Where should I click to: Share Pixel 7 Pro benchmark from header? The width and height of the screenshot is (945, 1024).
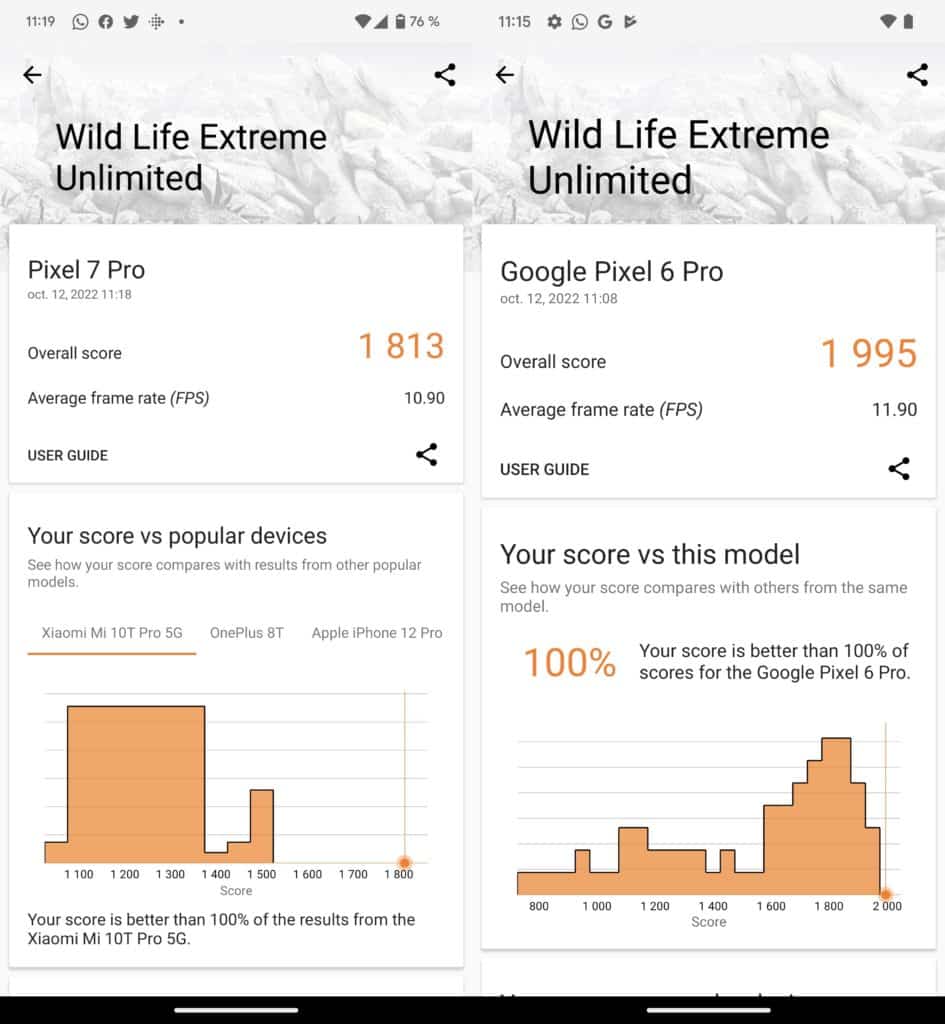(x=445, y=74)
